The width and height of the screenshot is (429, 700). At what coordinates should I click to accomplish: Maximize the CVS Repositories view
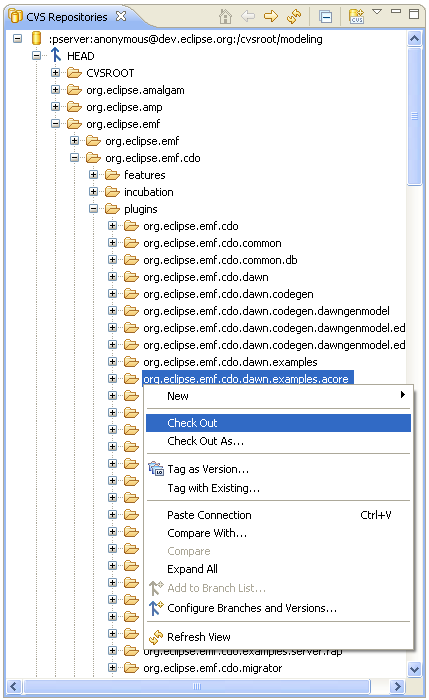tap(414, 14)
